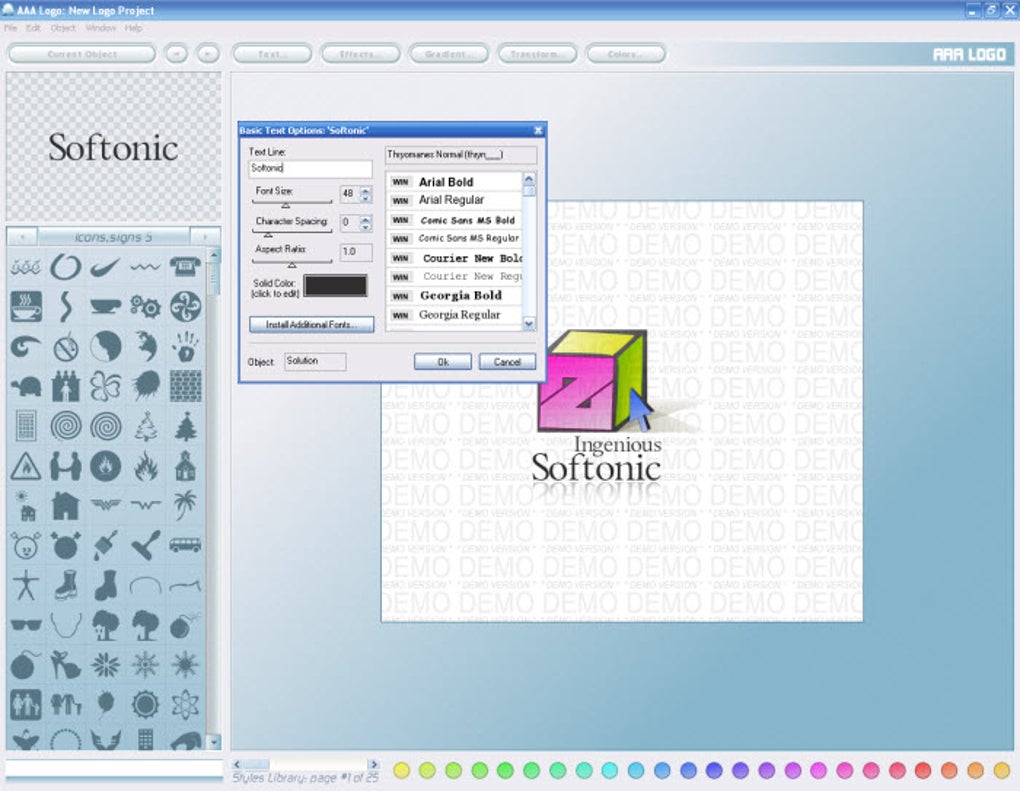The image size is (1020, 791).
Task: Increase the Font Size stepper value
Action: tap(366, 190)
